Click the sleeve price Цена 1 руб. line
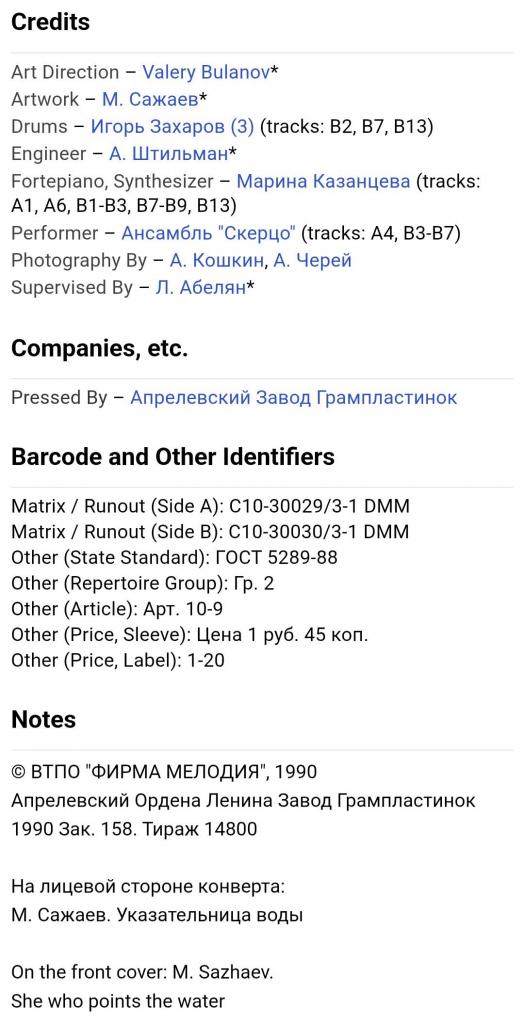 point(189,635)
